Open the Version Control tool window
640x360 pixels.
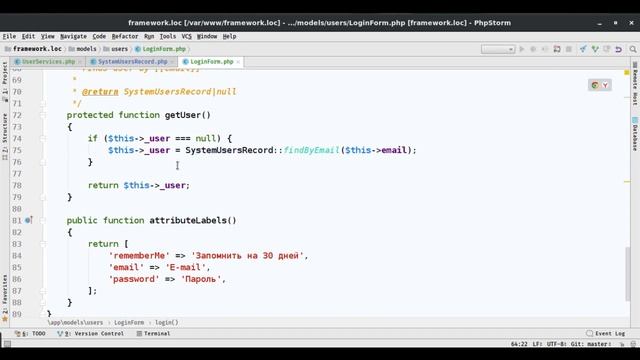point(91,333)
